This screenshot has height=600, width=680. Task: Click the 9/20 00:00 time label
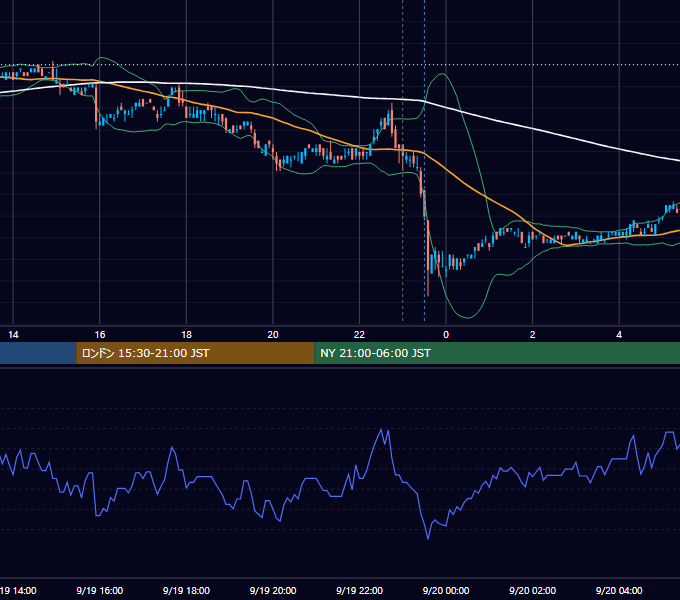pyautogui.click(x=446, y=590)
